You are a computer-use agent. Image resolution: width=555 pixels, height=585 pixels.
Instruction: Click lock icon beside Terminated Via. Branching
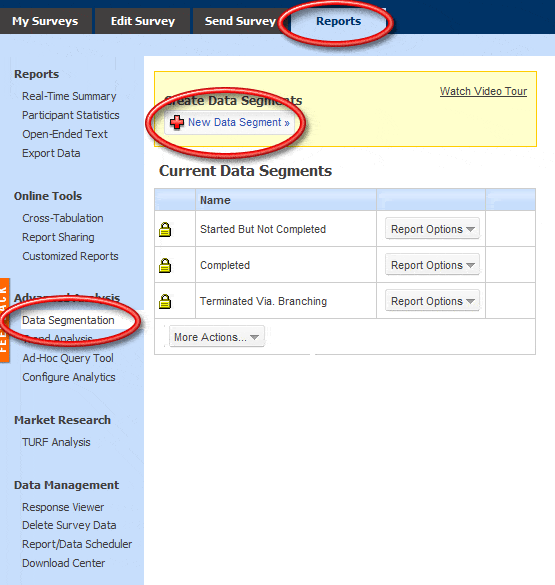click(165, 301)
